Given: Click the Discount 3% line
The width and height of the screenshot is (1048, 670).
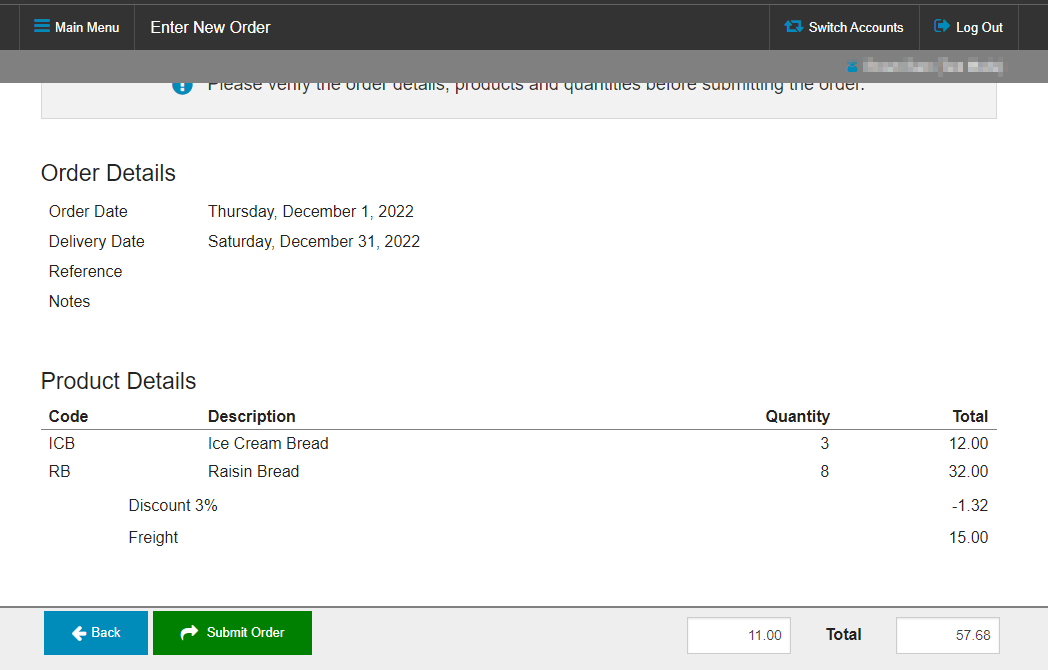Looking at the screenshot, I should click(173, 506).
